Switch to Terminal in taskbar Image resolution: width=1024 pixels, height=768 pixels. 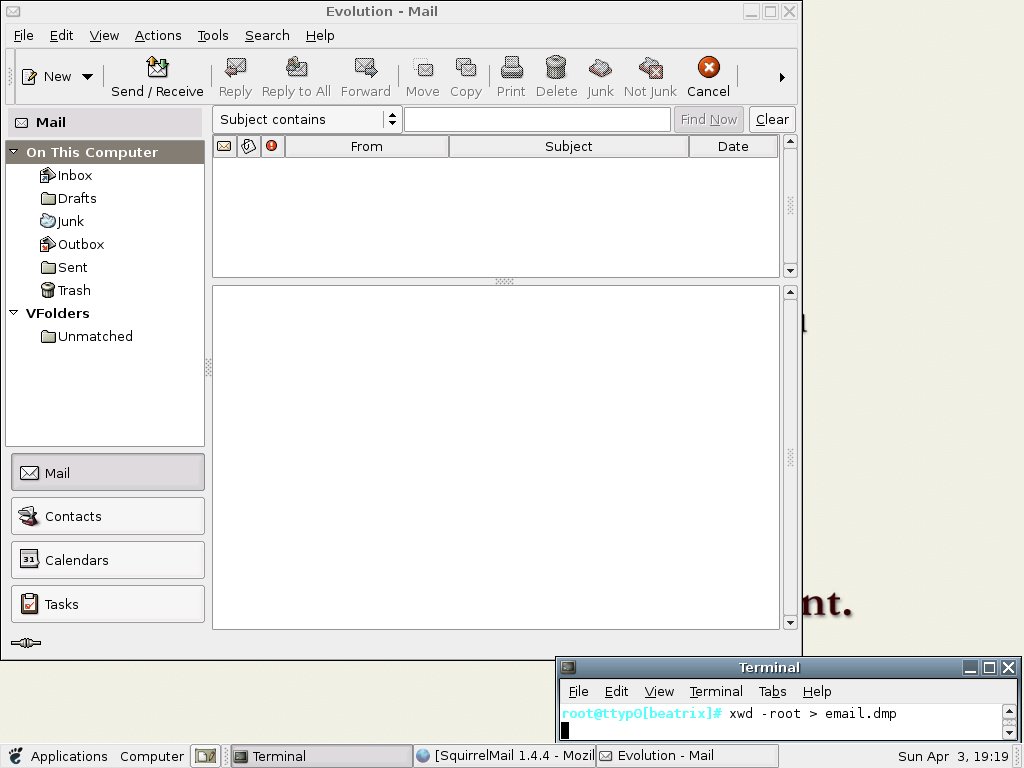tap(322, 756)
